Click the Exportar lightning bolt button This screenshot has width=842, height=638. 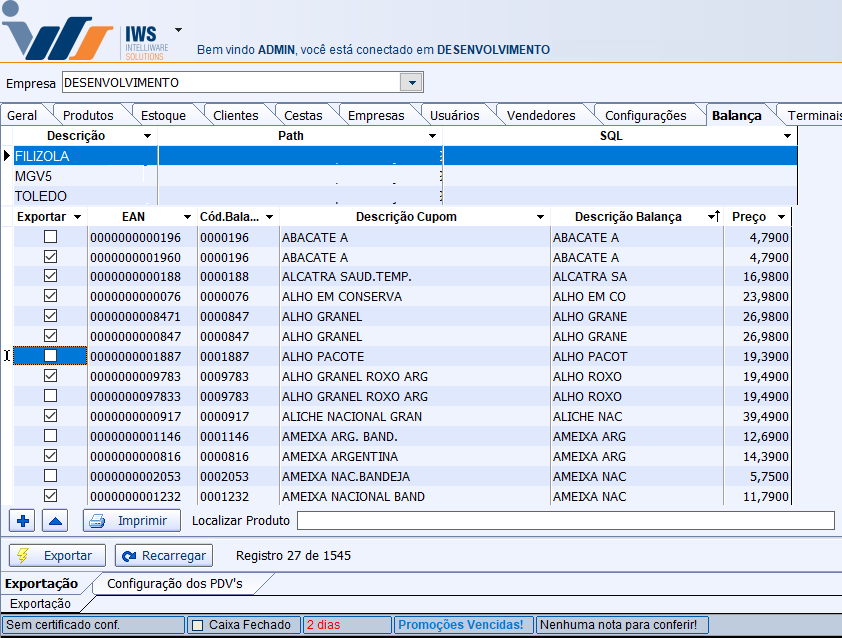point(57,555)
